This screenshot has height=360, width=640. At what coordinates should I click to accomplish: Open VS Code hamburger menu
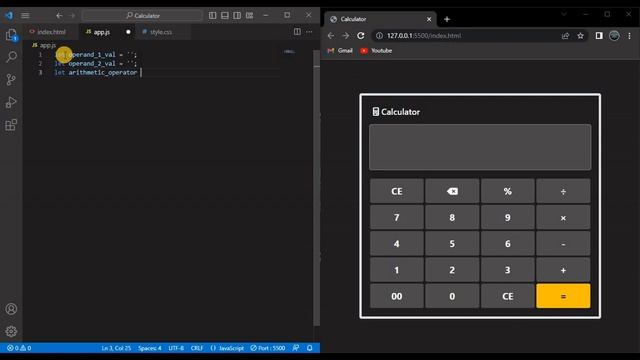click(x=25, y=16)
